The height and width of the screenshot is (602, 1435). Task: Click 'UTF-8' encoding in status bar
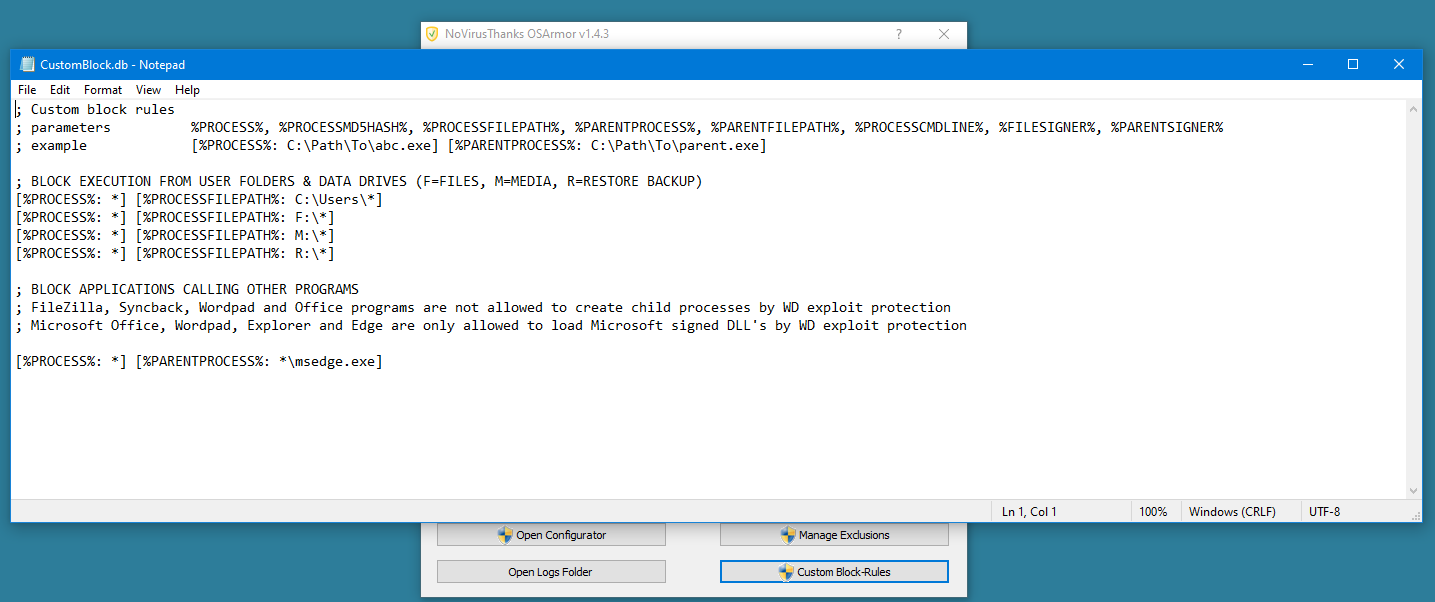pyautogui.click(x=1324, y=511)
